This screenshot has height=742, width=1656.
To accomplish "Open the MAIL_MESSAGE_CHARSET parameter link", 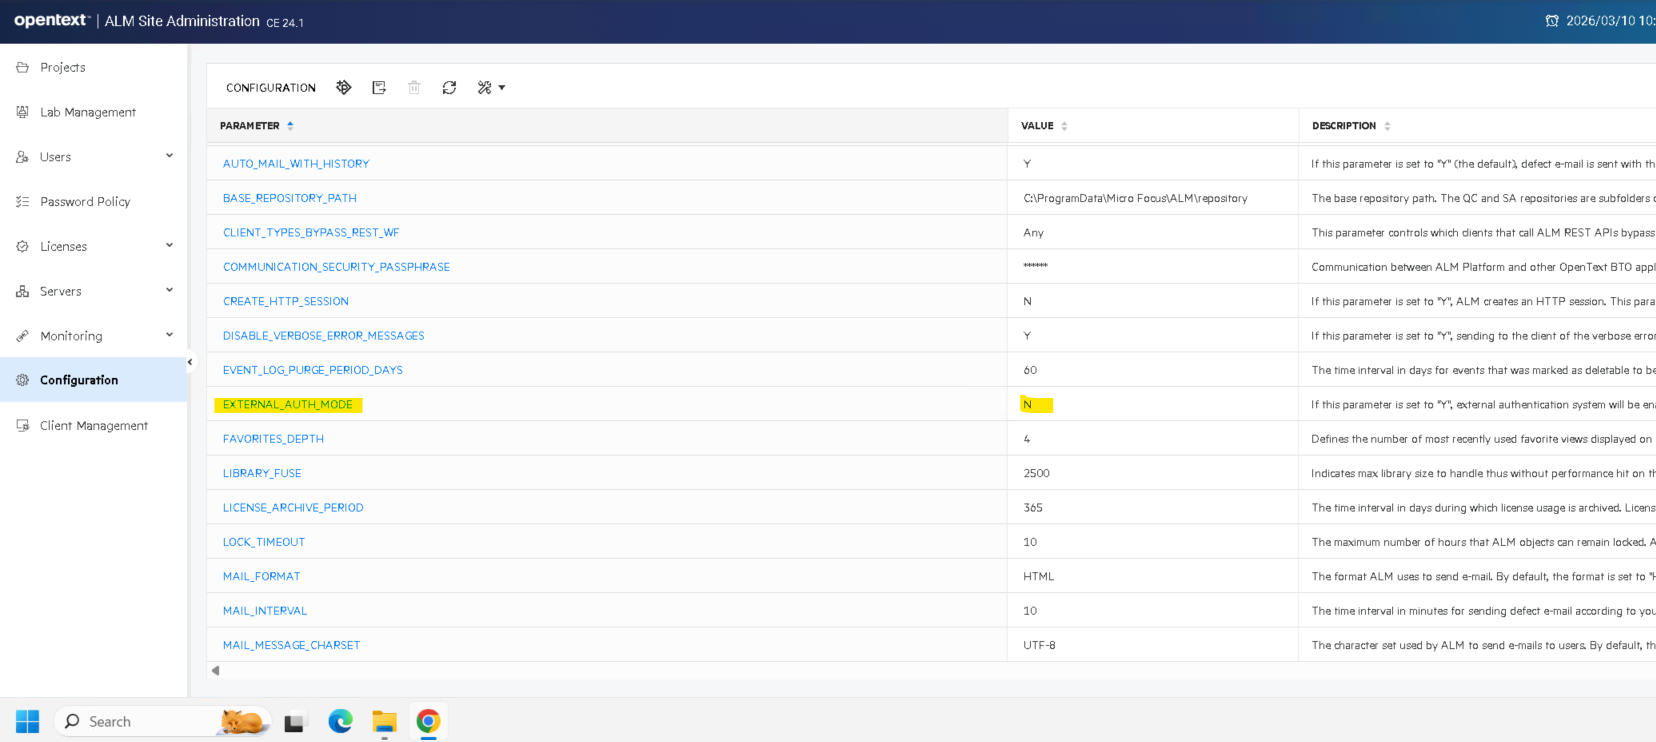I will click(291, 645).
